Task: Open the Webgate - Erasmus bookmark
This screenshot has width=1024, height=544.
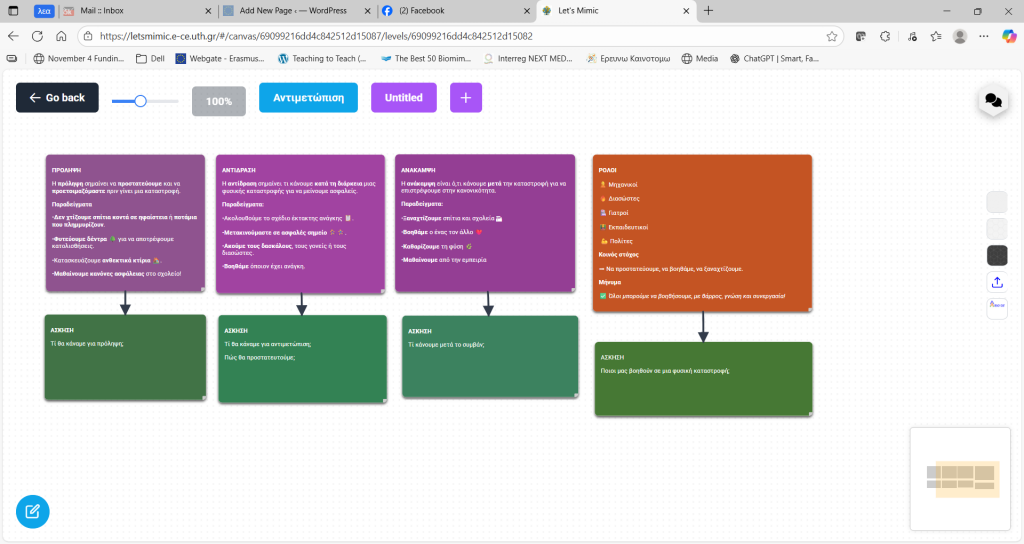Action: 220,59
